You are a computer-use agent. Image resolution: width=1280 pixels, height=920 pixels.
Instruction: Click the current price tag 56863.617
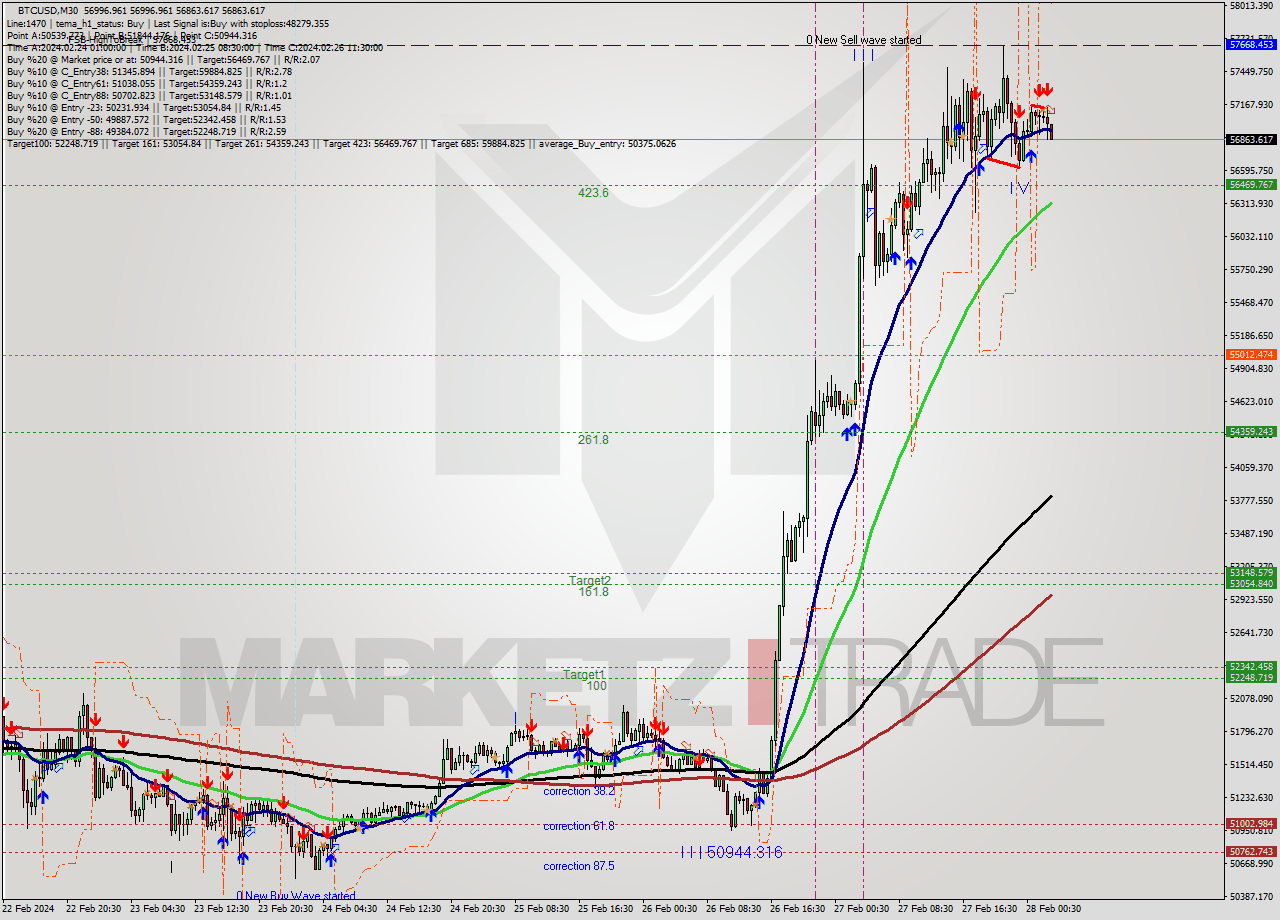click(1252, 139)
